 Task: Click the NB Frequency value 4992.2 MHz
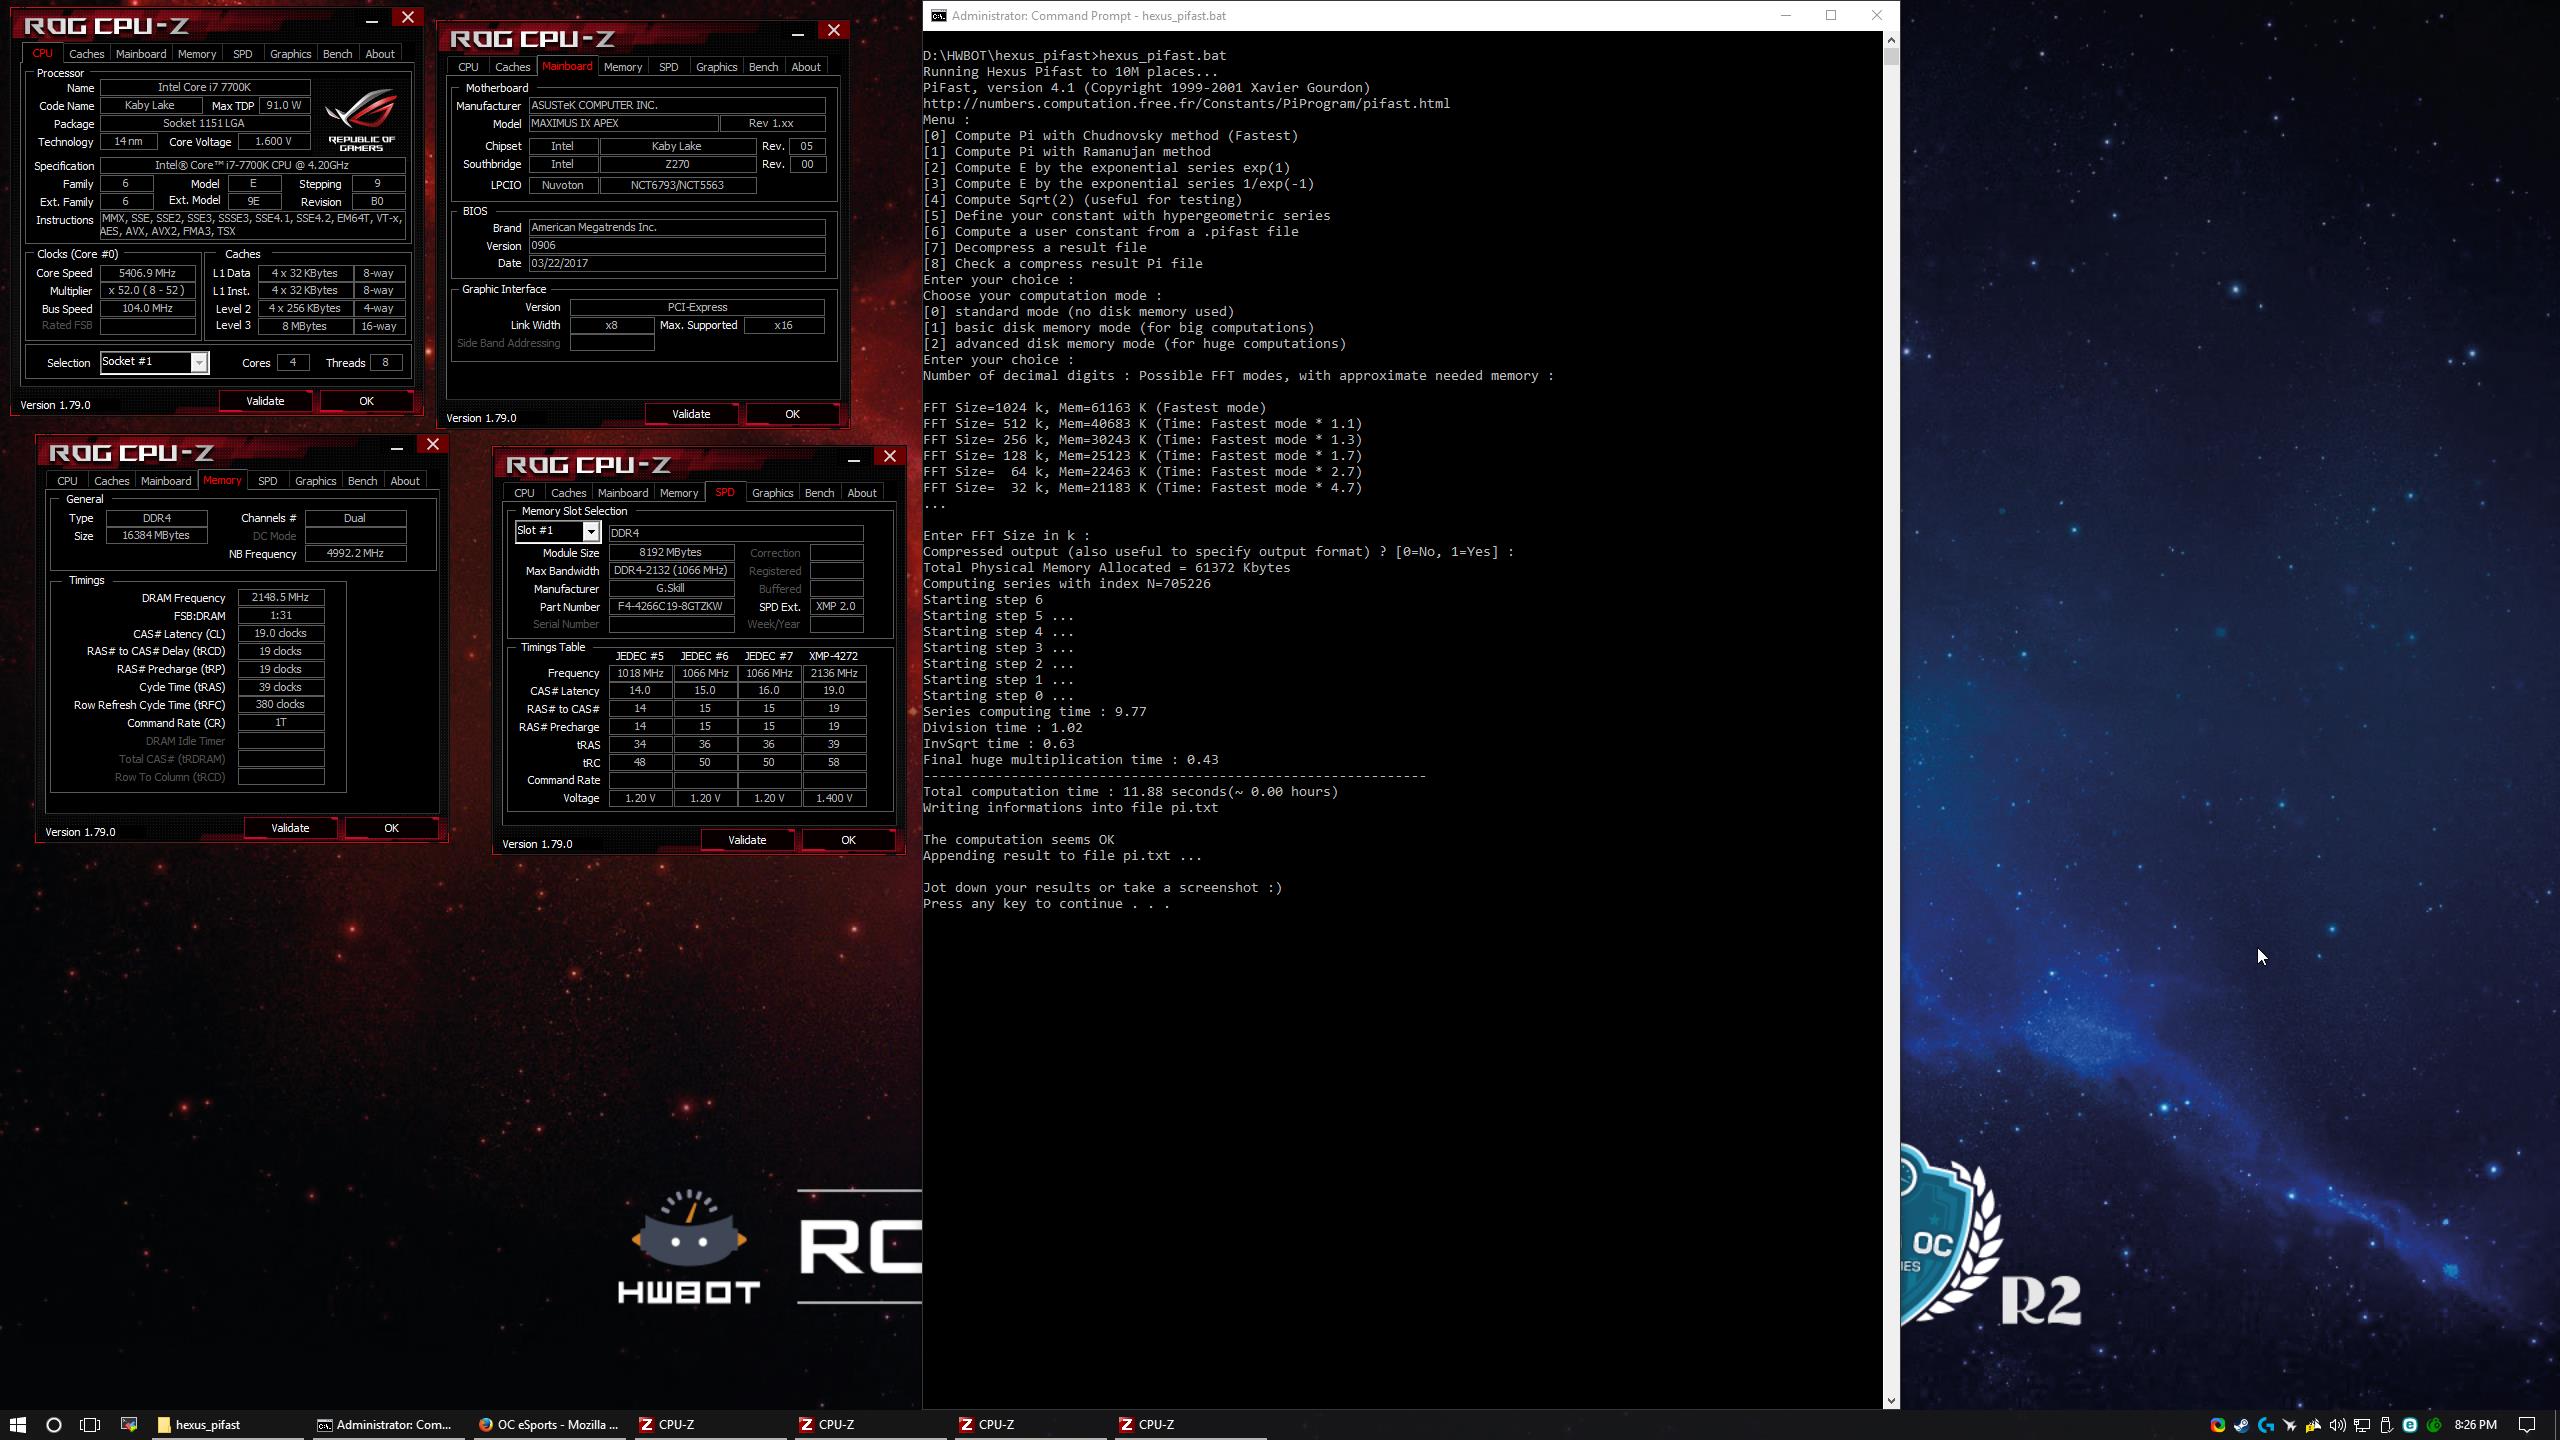coord(355,553)
